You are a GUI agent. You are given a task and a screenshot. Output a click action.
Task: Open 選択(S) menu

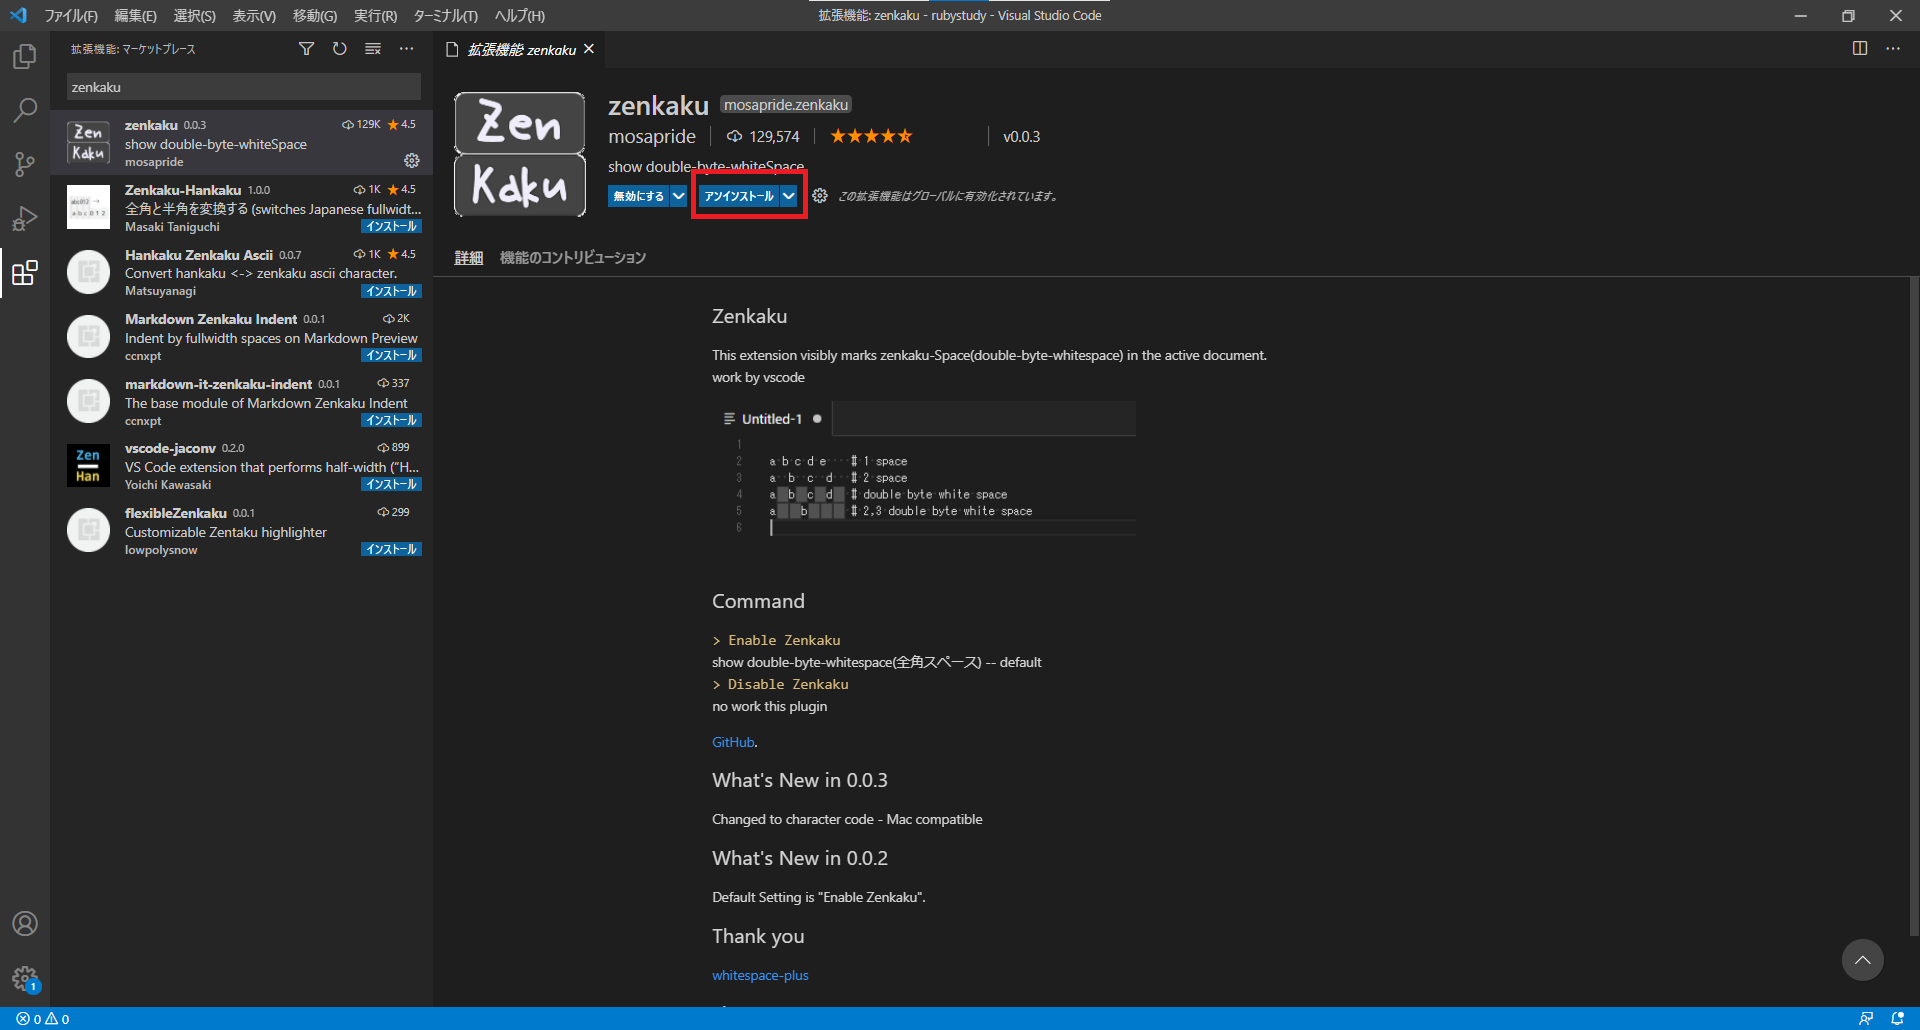pyautogui.click(x=194, y=15)
